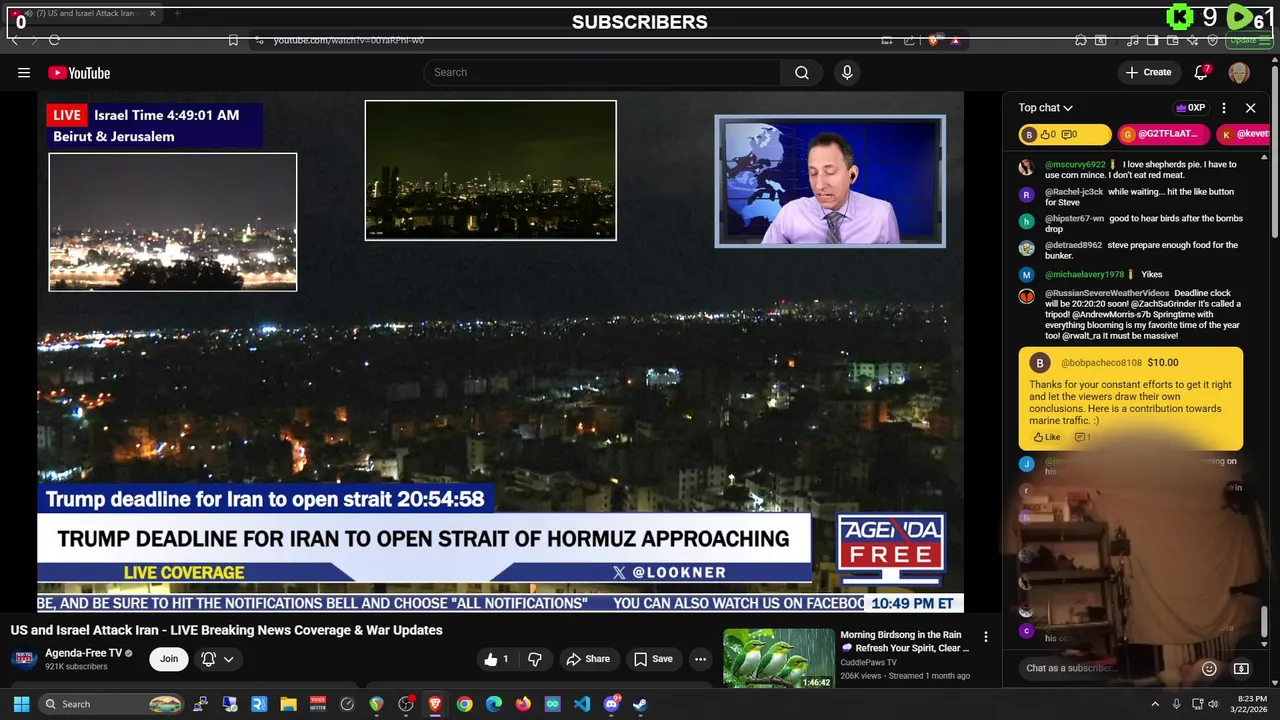Open options for the Morning Birdsong video
Image resolution: width=1280 pixels, height=720 pixels.
point(986,637)
